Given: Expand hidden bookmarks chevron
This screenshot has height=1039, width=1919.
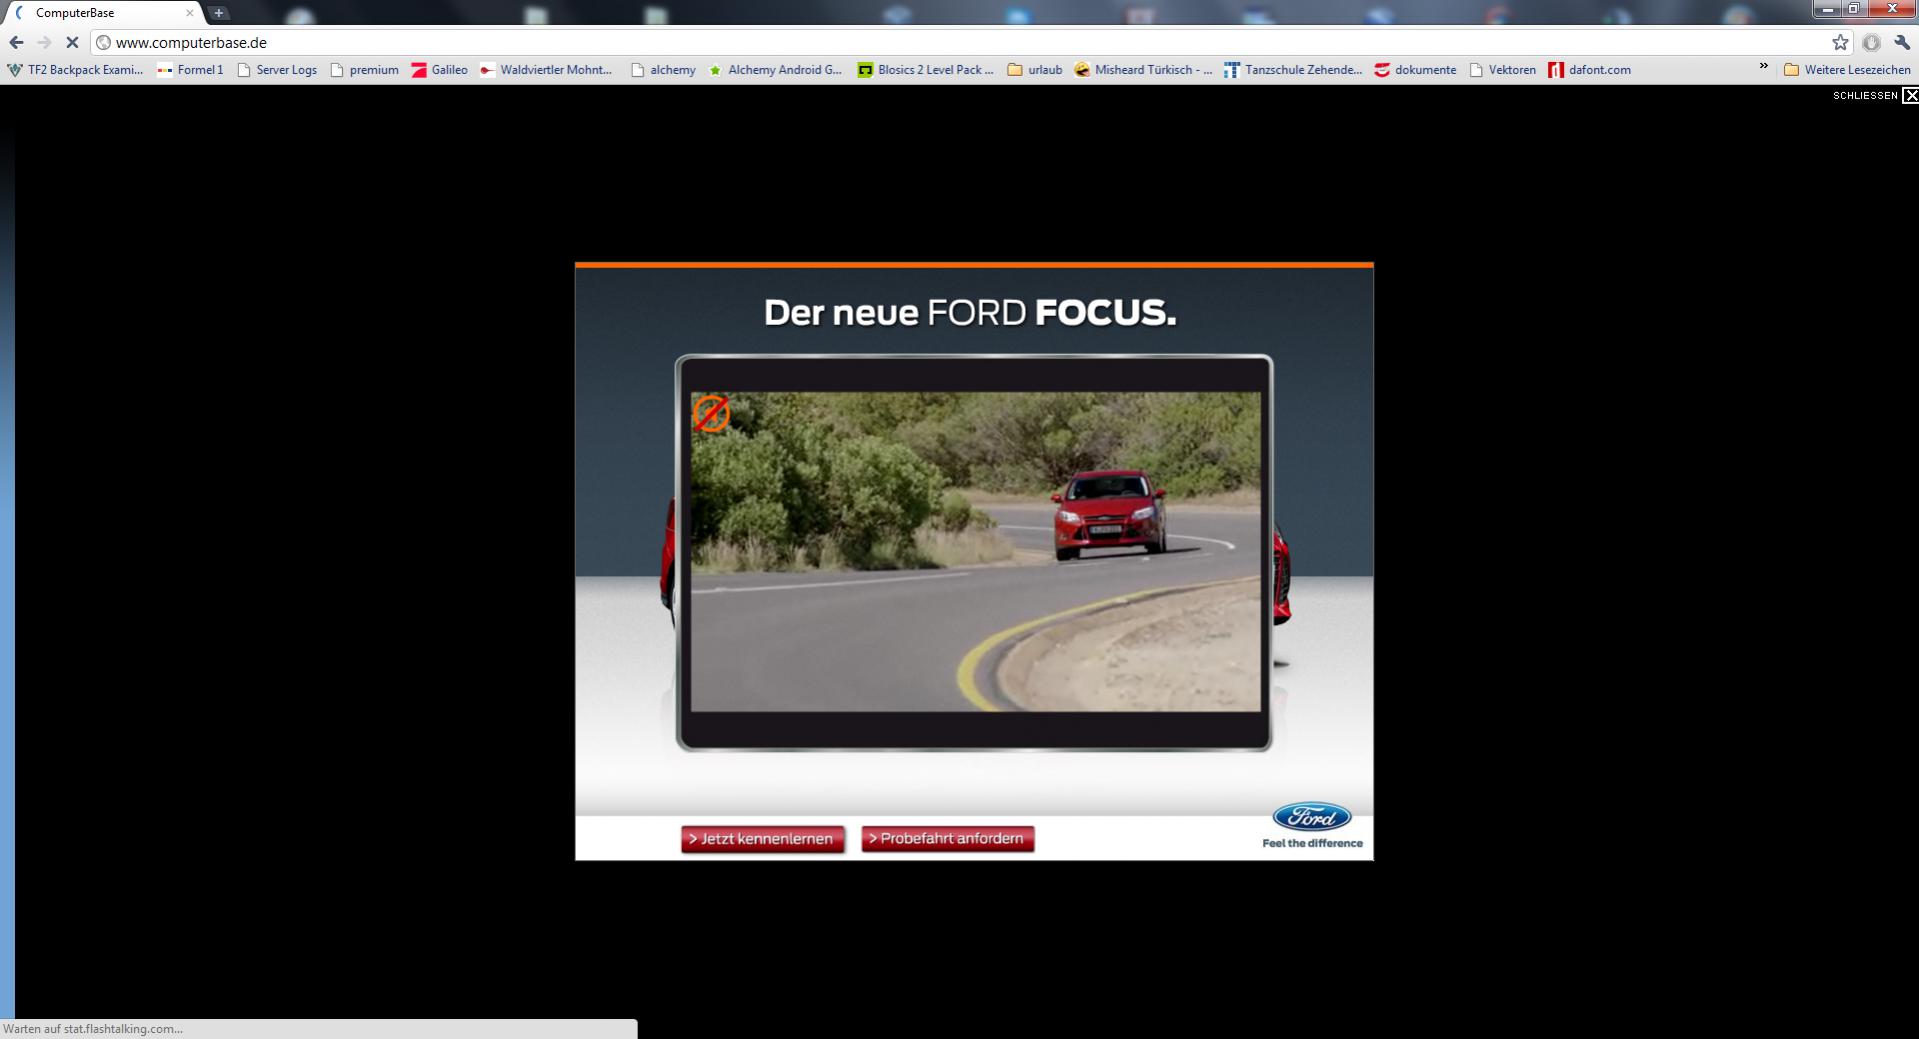Looking at the screenshot, I should 1763,68.
